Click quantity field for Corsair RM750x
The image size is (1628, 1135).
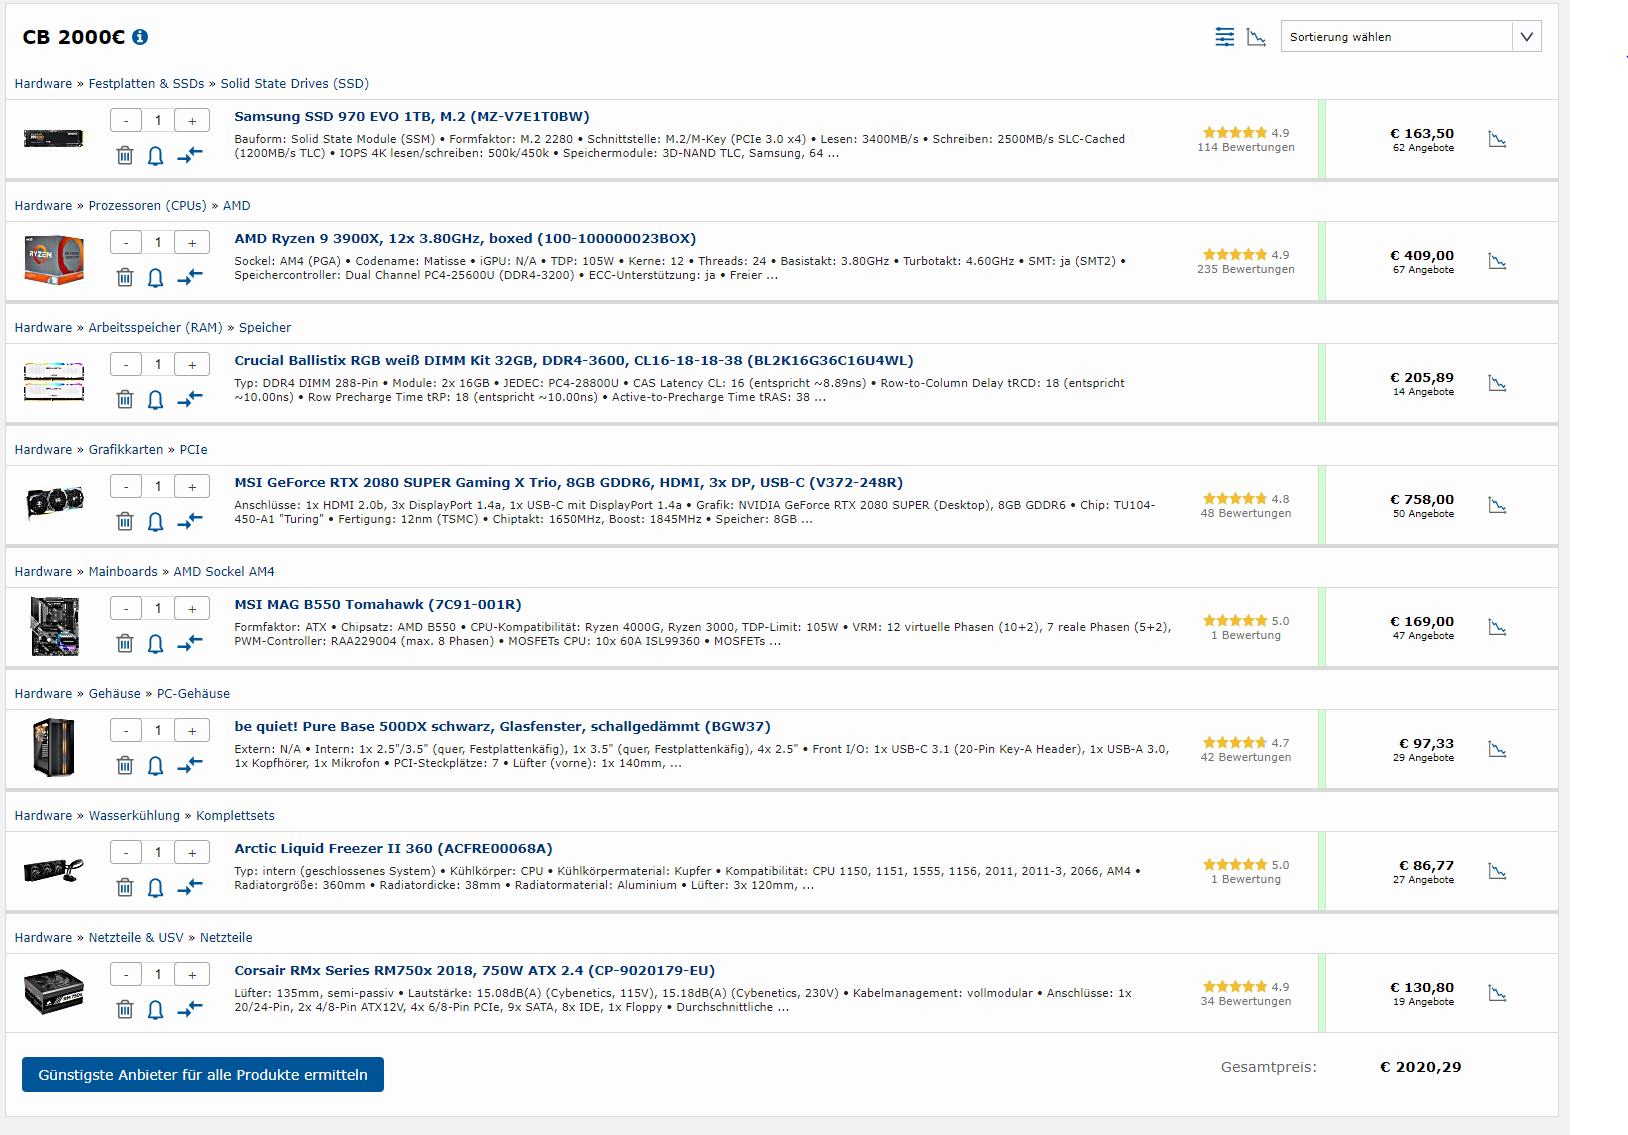click(x=158, y=974)
